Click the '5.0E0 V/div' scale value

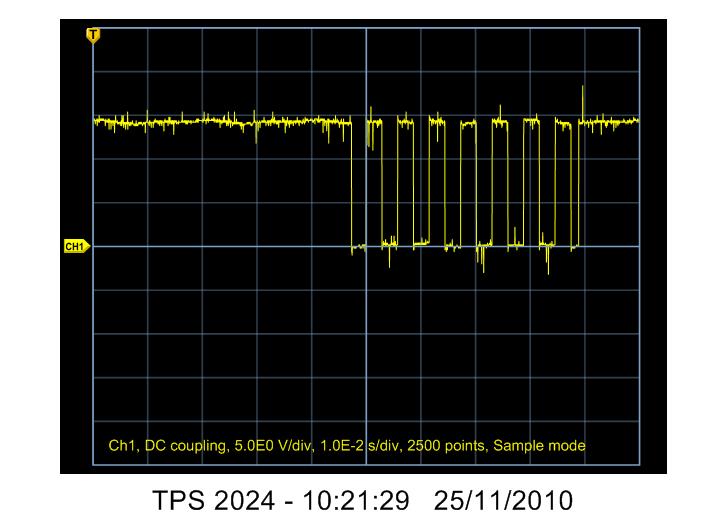(x=275, y=446)
